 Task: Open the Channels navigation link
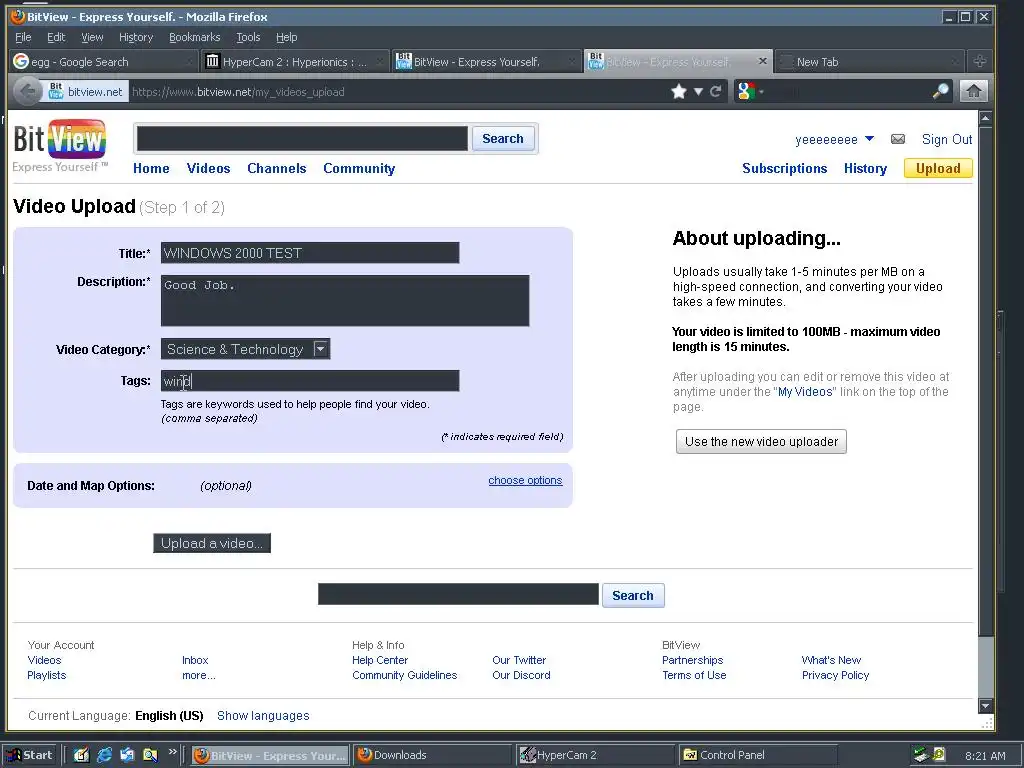pyautogui.click(x=277, y=168)
